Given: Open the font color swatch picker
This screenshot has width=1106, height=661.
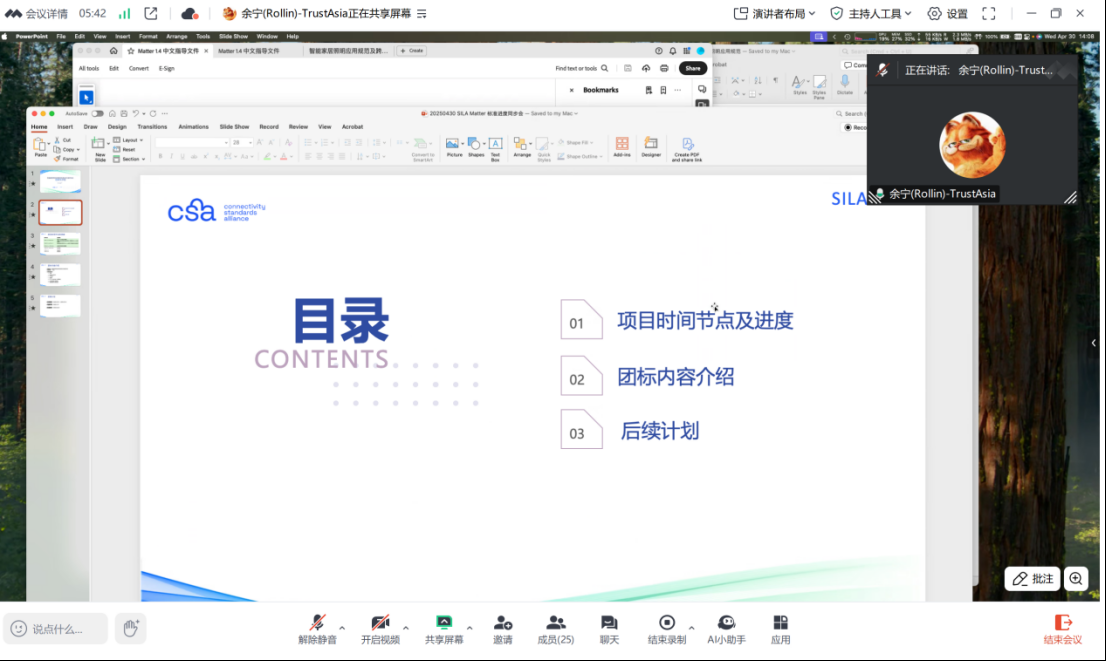Looking at the screenshot, I should point(289,158).
